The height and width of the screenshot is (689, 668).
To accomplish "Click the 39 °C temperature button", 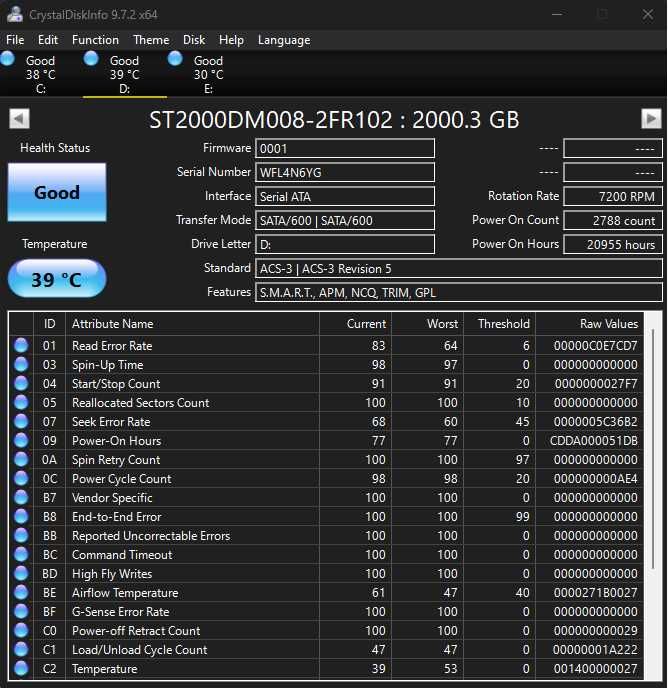I will pyautogui.click(x=57, y=279).
